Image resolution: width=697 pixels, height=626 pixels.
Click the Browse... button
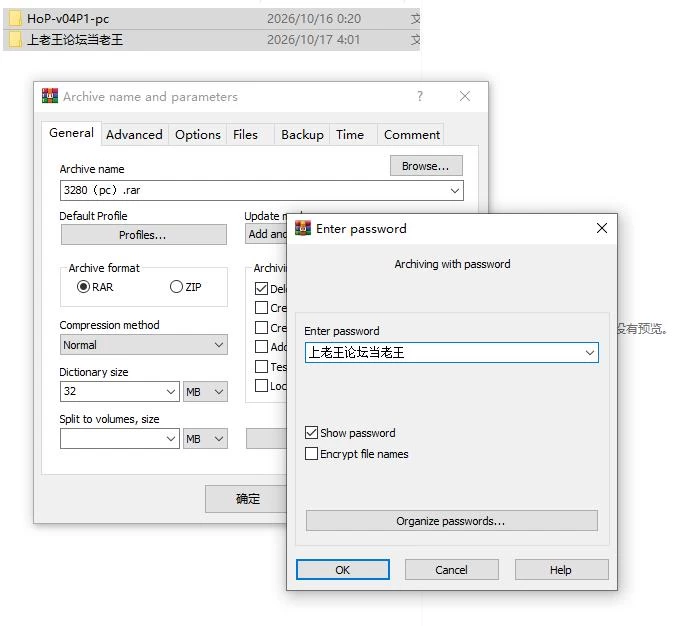pyautogui.click(x=426, y=166)
